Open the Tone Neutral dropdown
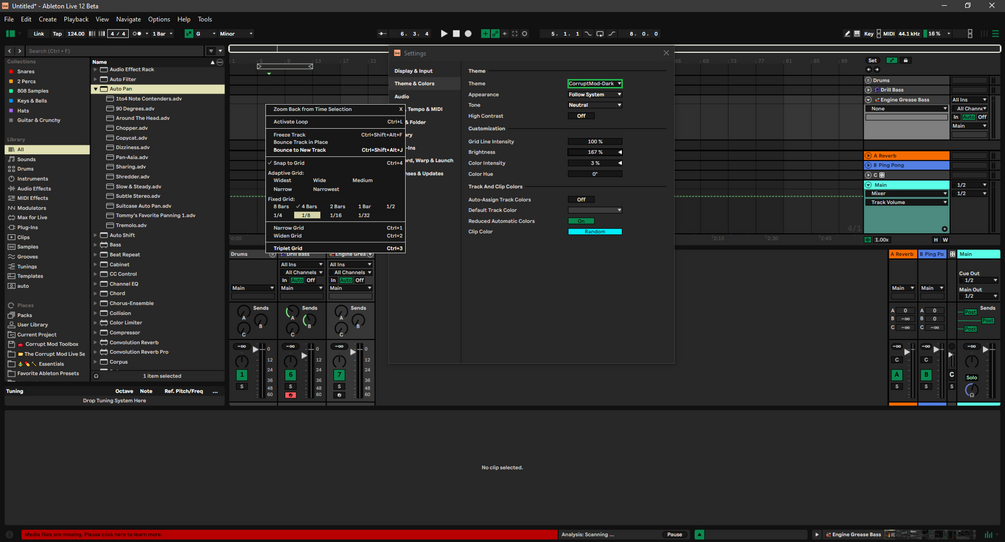Viewport: 1005px width, 542px height. [x=595, y=105]
